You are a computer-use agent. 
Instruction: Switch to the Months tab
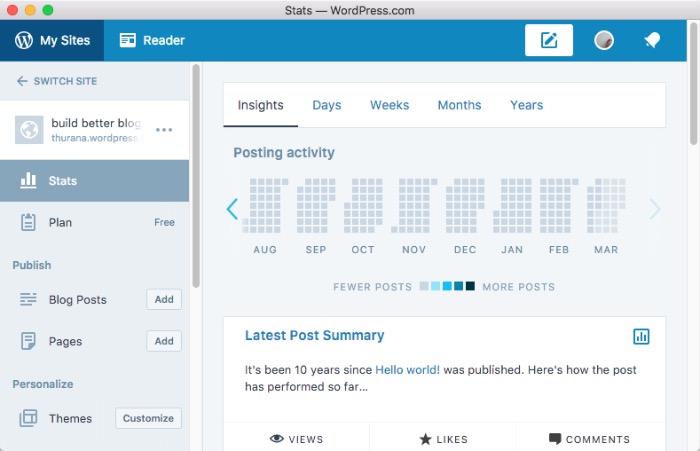tap(459, 105)
